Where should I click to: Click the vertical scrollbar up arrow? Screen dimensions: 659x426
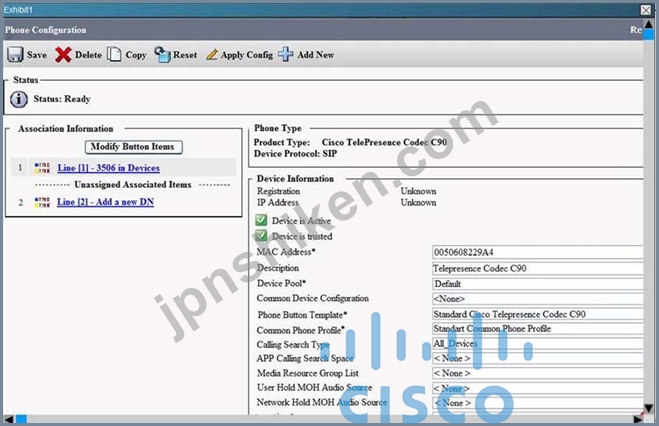(649, 24)
